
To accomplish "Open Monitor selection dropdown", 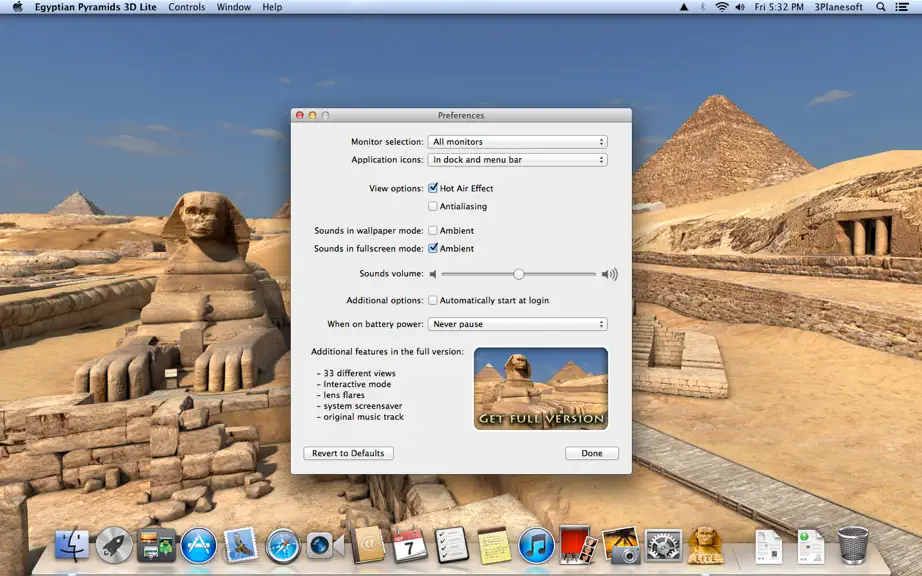I will (x=517, y=142).
